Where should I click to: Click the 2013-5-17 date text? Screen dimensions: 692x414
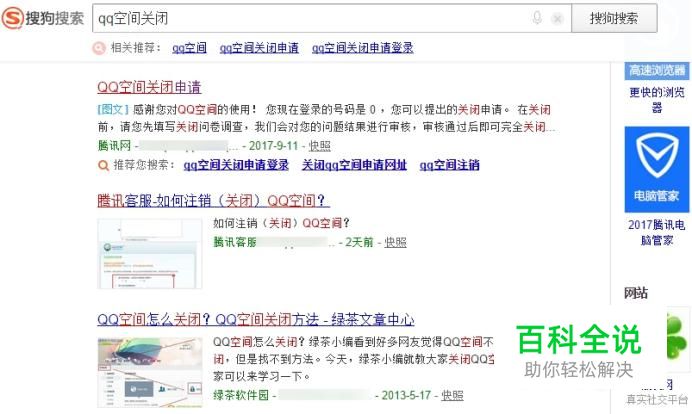[x=406, y=395]
